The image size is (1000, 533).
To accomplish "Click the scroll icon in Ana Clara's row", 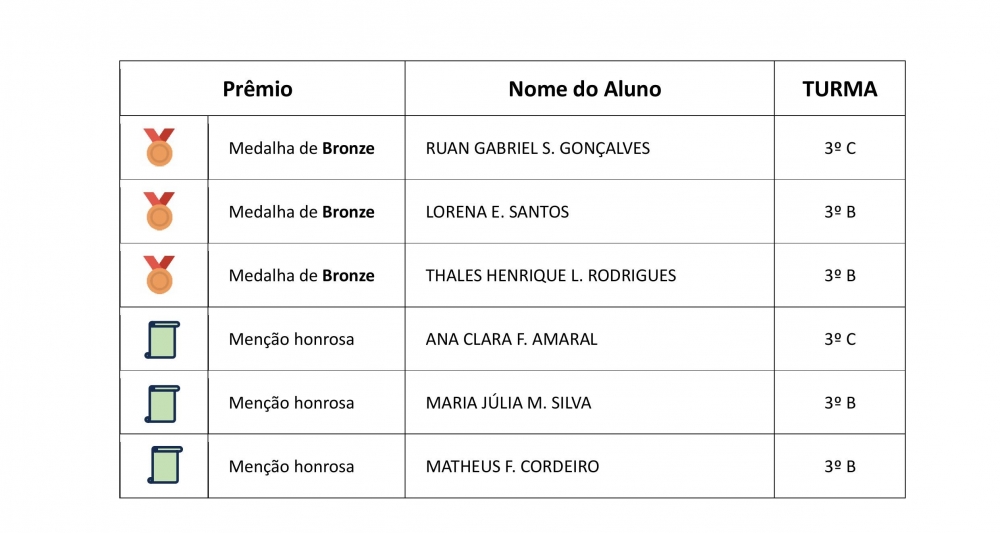I will pos(162,339).
